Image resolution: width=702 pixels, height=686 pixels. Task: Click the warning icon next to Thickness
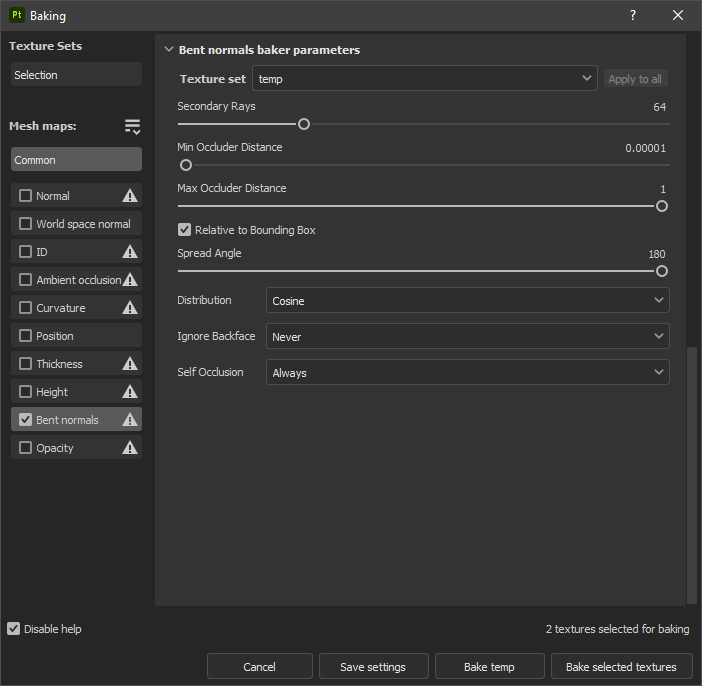130,364
